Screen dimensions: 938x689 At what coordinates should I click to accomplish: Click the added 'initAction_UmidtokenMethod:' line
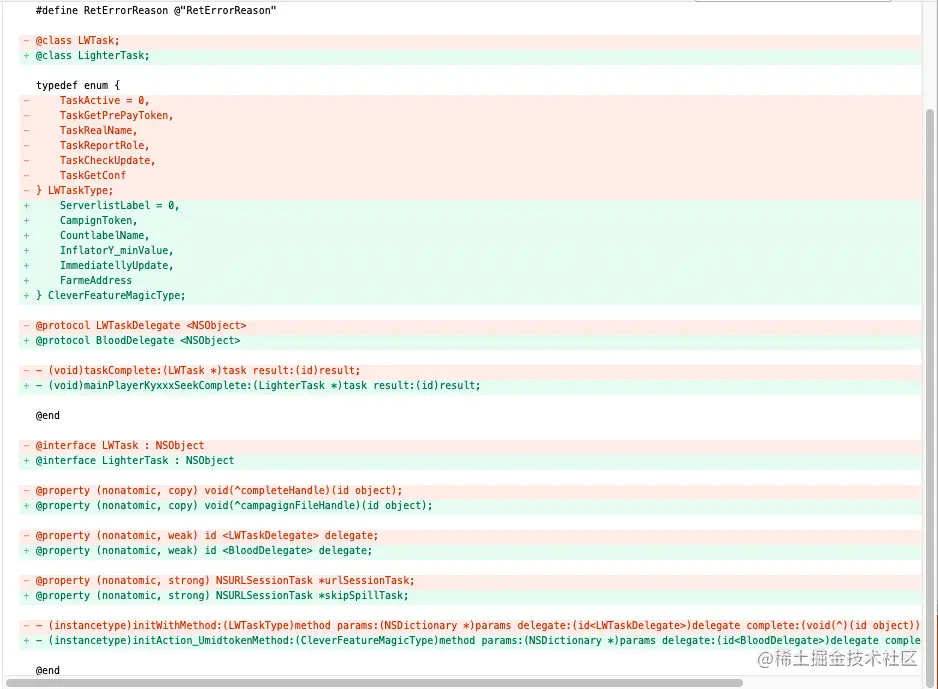(x=470, y=641)
